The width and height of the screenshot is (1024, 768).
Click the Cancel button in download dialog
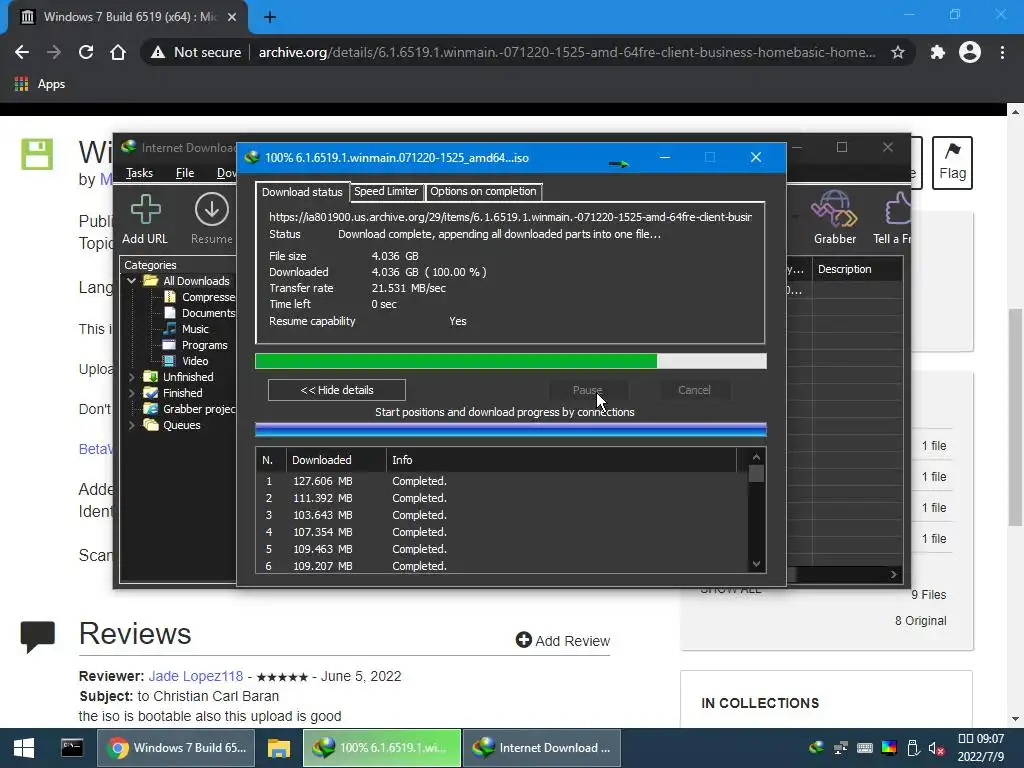(694, 390)
